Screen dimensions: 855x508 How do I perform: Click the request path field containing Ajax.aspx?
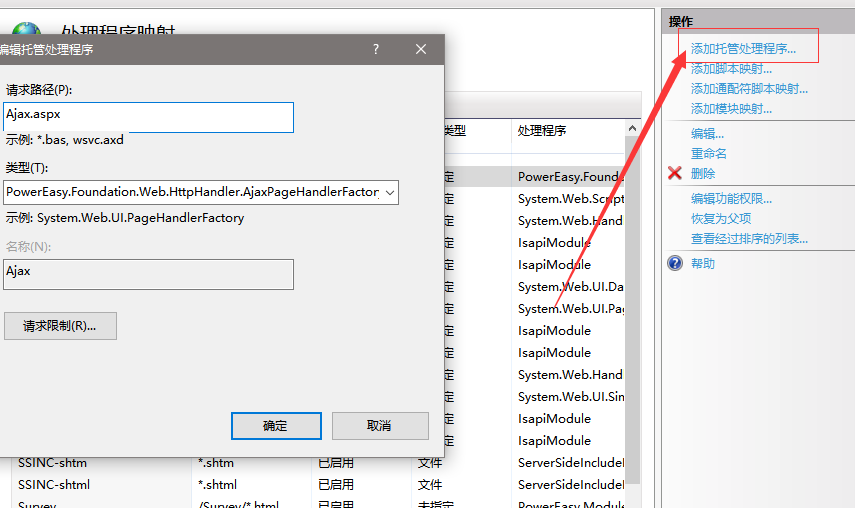tap(148, 117)
